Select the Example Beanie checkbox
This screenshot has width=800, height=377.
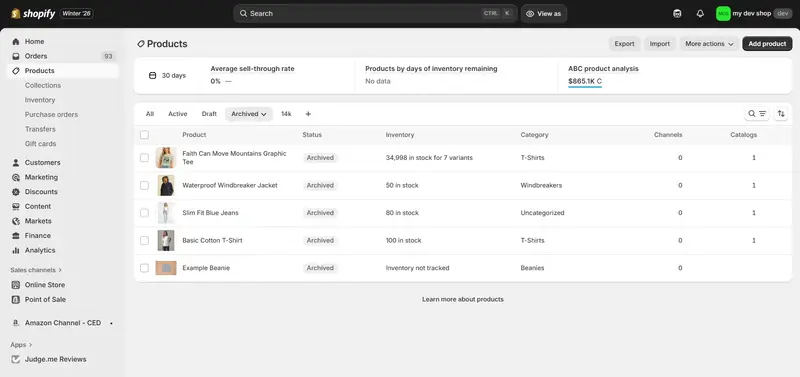pos(144,268)
